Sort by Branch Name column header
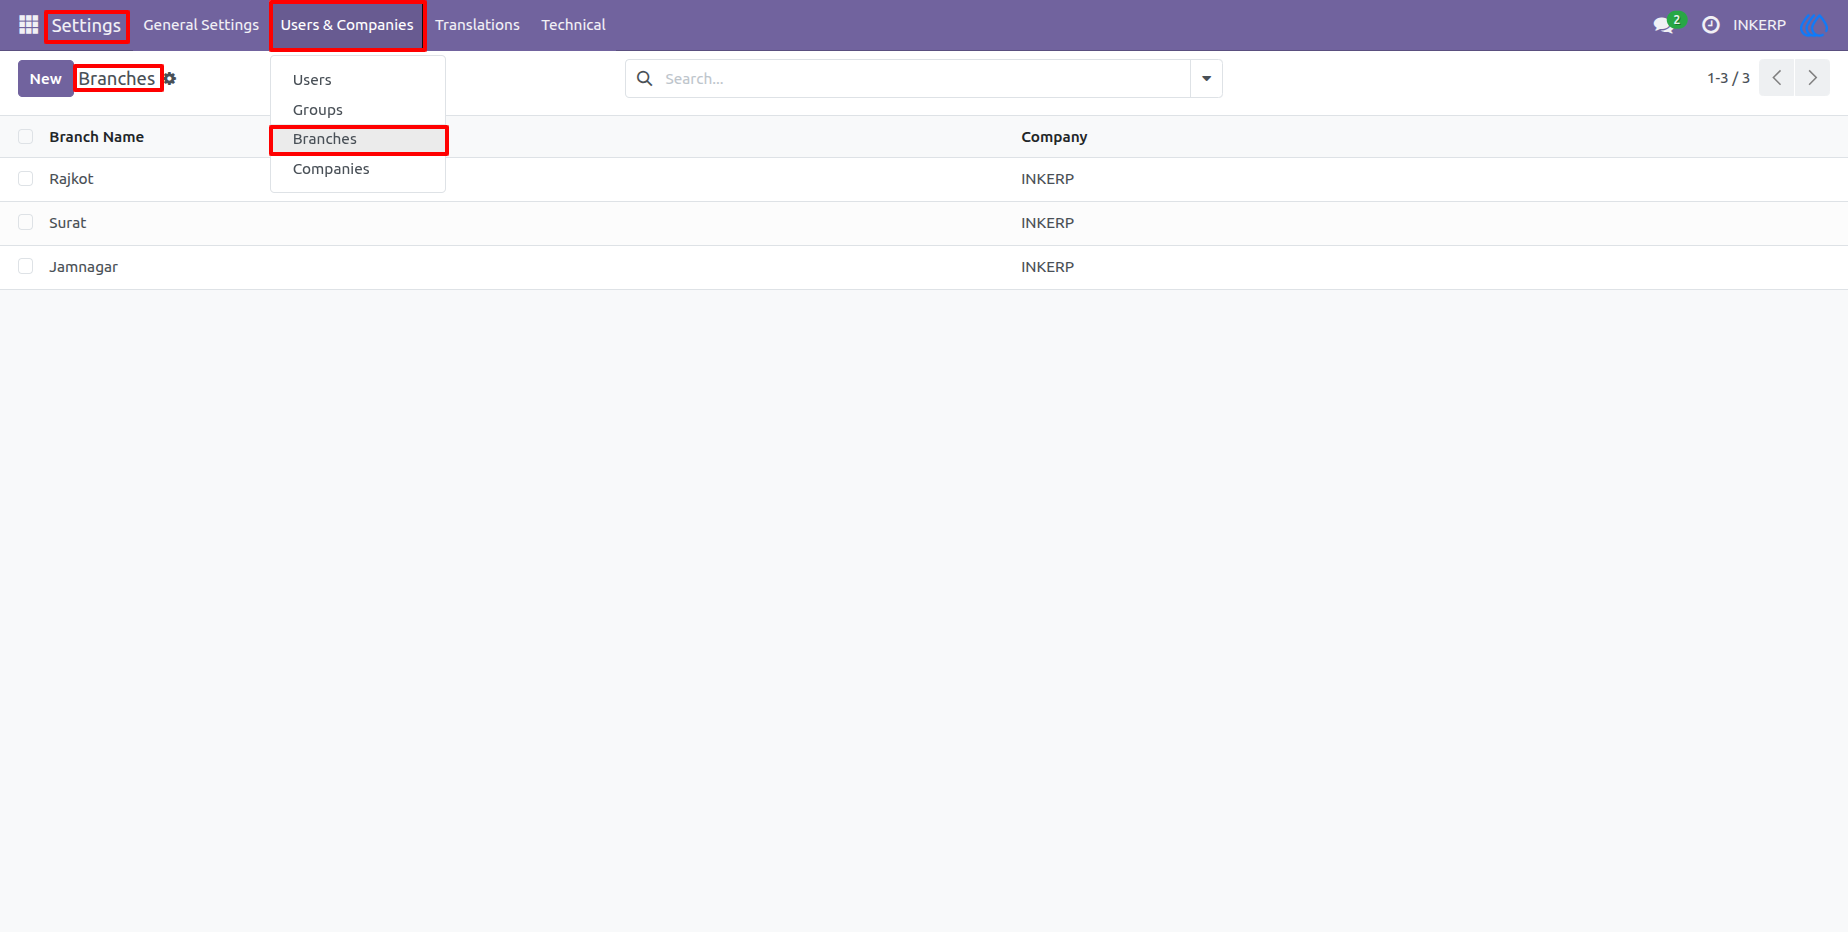Viewport: 1848px width, 932px height. point(97,137)
